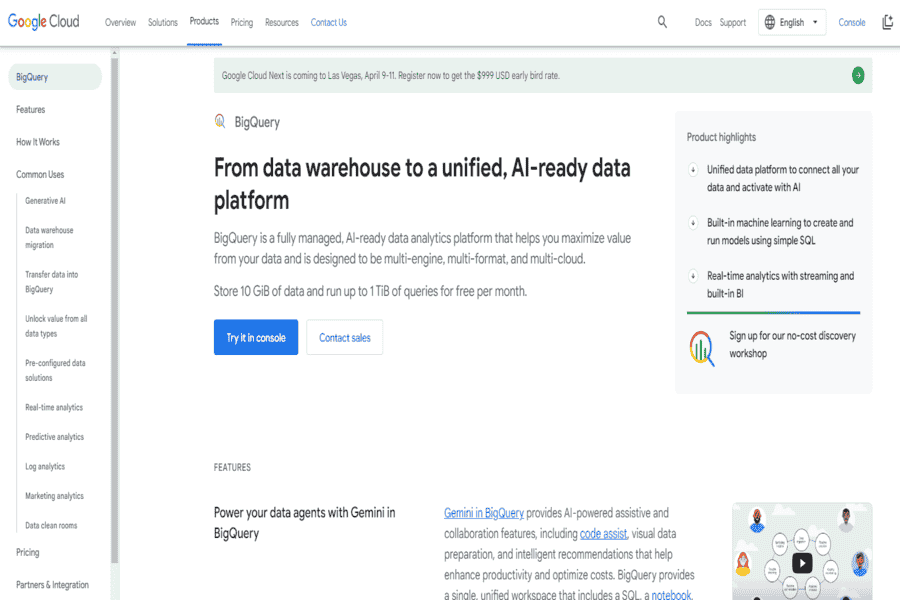Expand Unified data platform highlight arrow

tap(693, 169)
